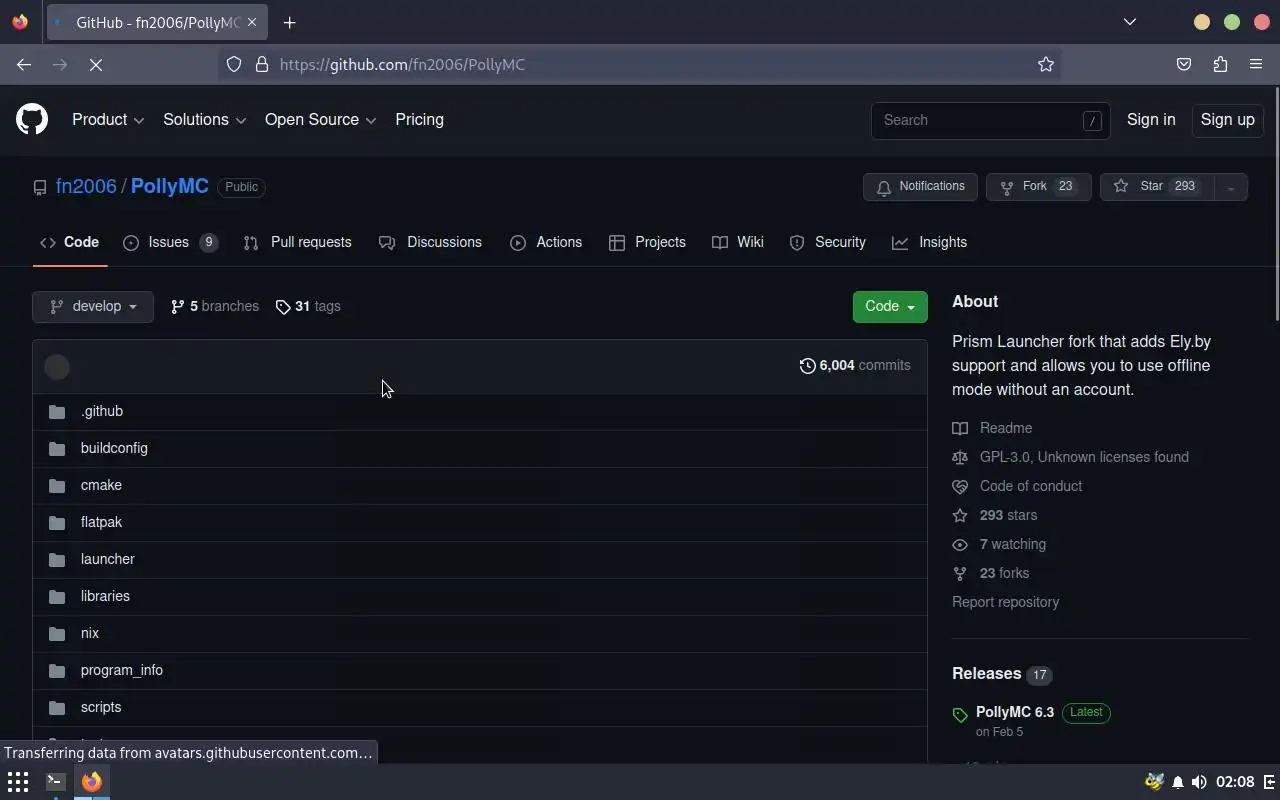View the 5 branches link
Viewport: 1280px width, 800px height.
coord(215,307)
